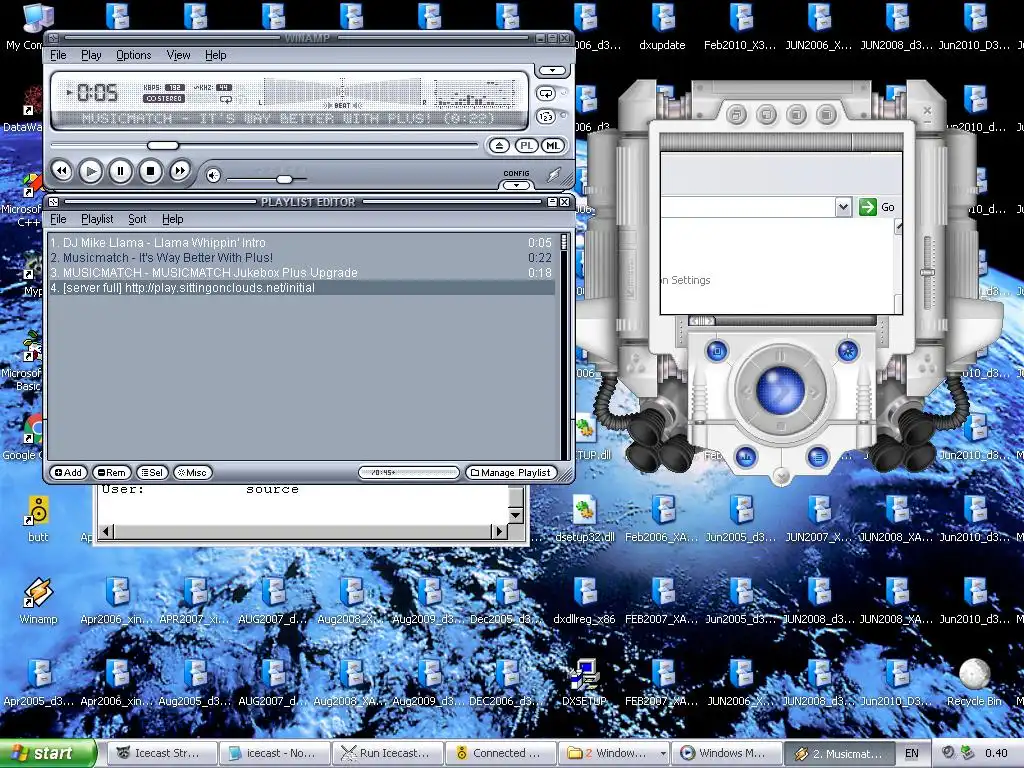The width and height of the screenshot is (1024, 768).
Task: Click the Winamp seek bar handle
Action: tap(163, 145)
